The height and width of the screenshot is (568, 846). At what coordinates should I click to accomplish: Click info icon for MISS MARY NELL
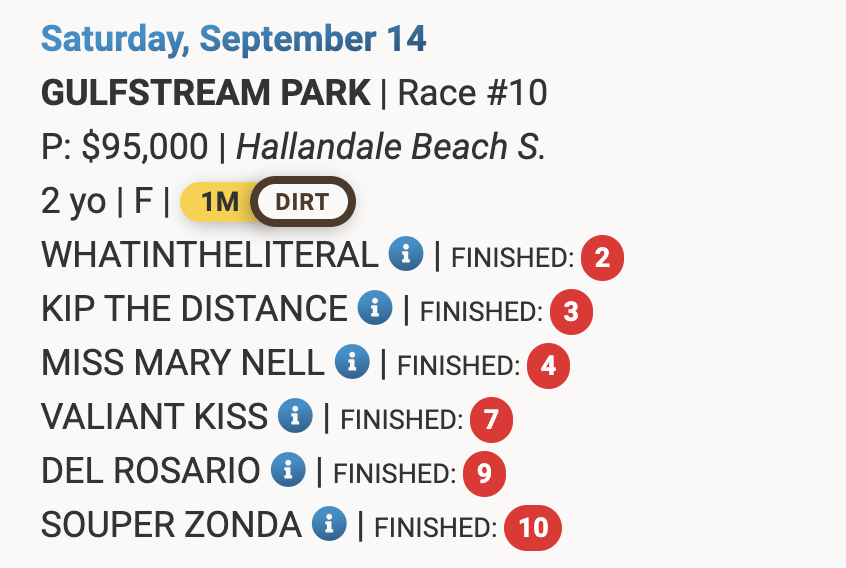[x=351, y=363]
